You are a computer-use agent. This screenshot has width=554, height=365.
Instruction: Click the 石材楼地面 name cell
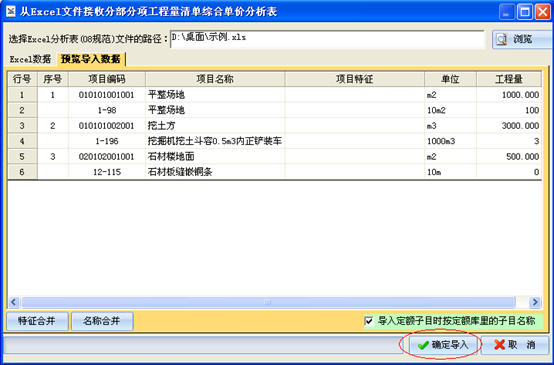pos(215,157)
